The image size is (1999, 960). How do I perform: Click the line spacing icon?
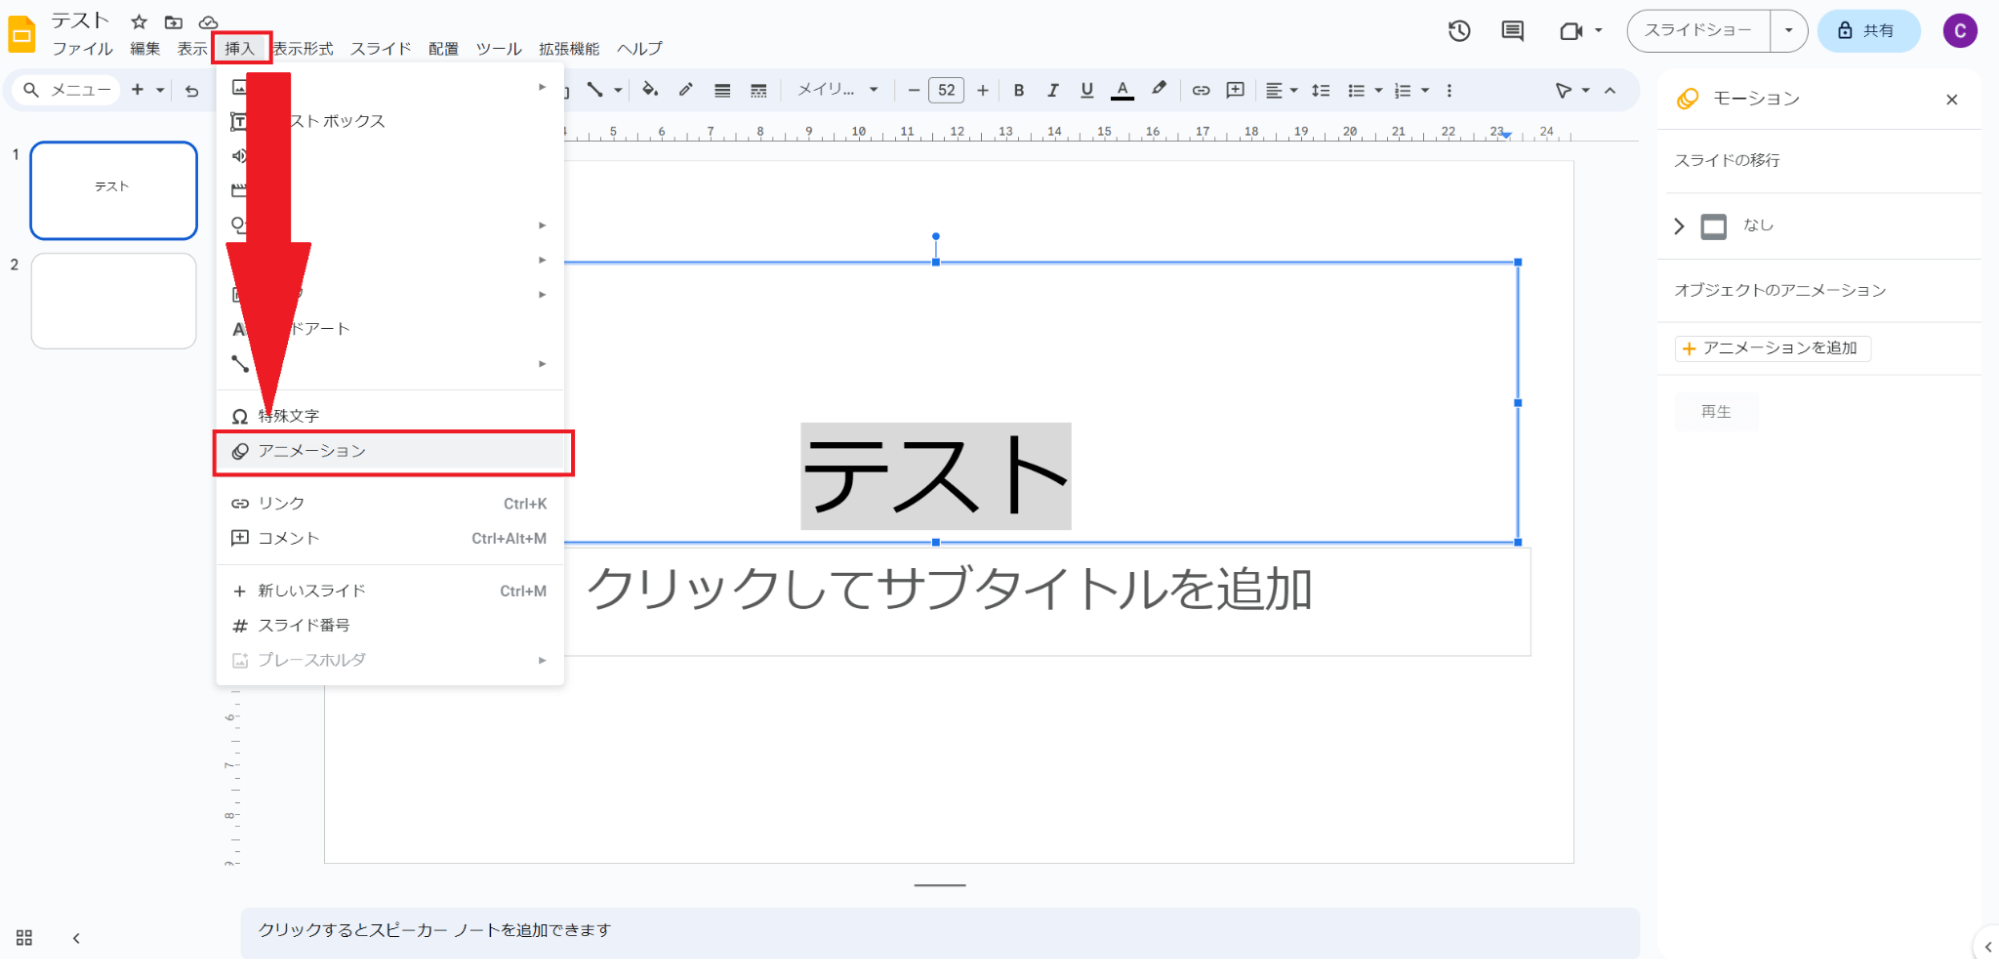tap(1320, 90)
